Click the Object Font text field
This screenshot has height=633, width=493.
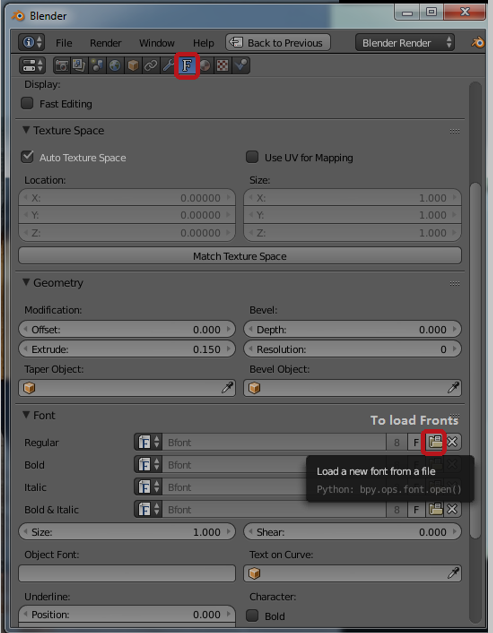click(127, 573)
